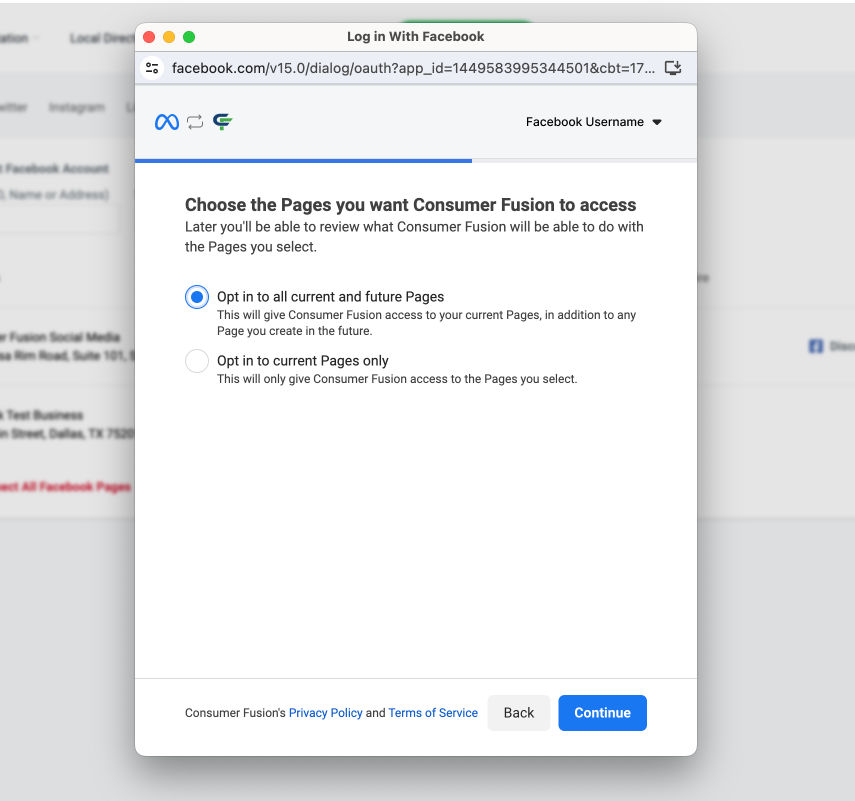Open the Facebook Username dropdown
855x801 pixels.
[x=593, y=122]
